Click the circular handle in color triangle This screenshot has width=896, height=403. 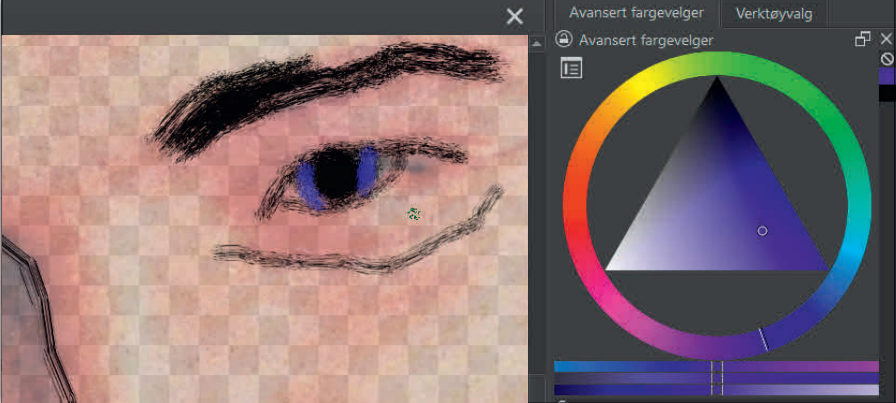[762, 231]
